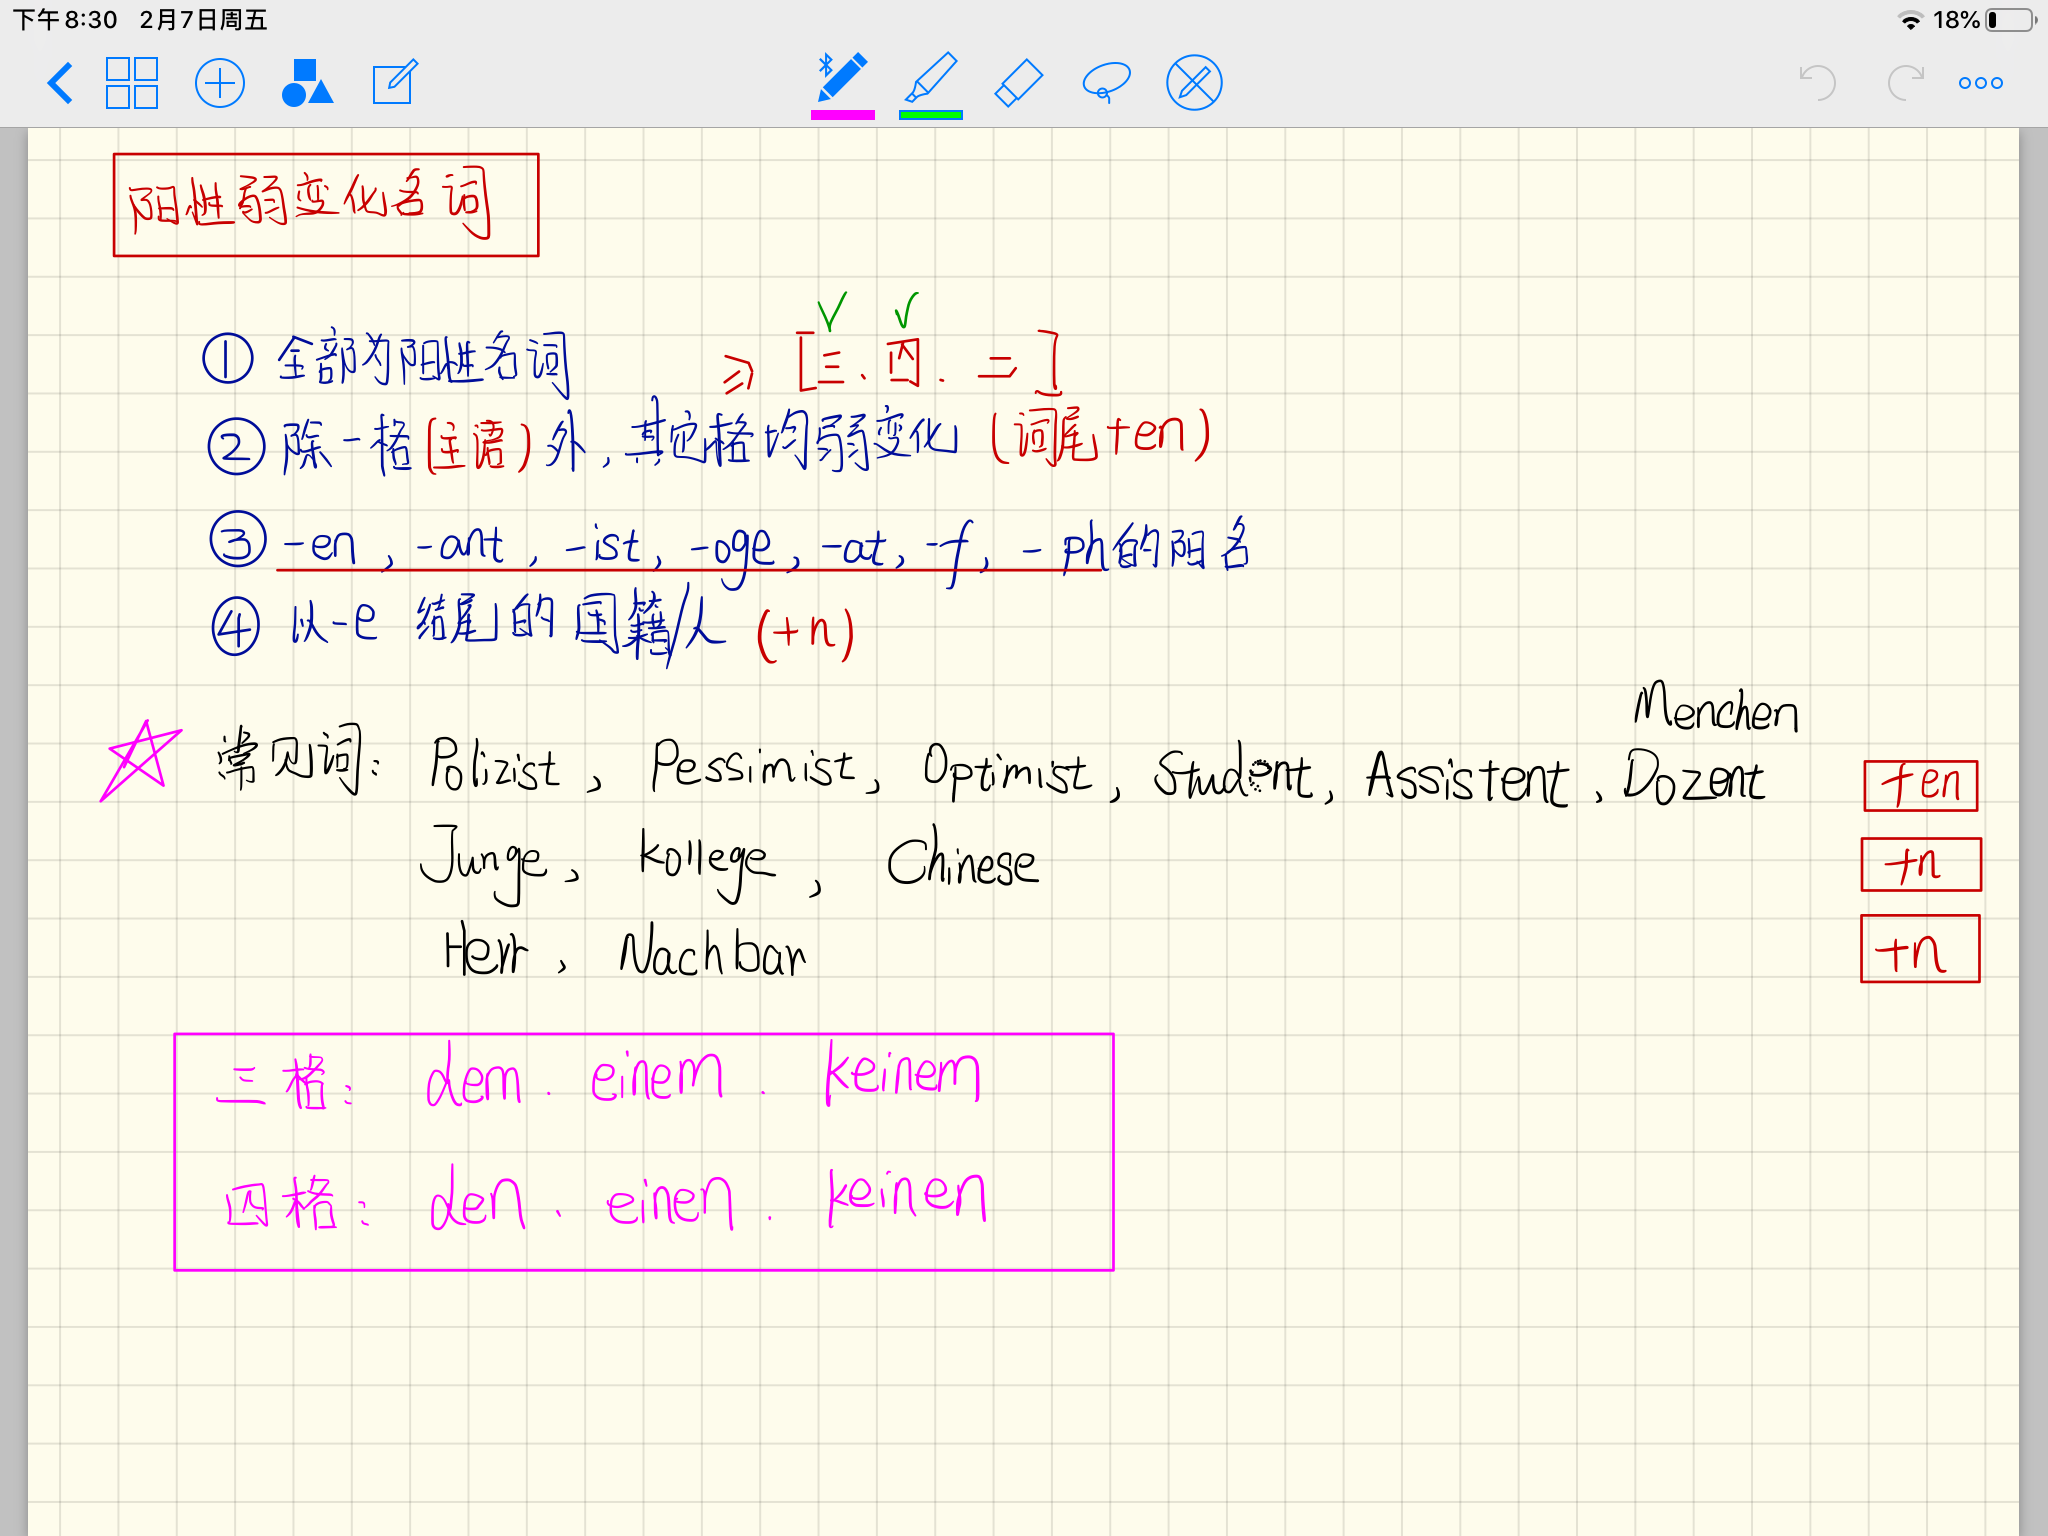Viewport: 2048px width, 1536px height.
Task: Tap the magenta box containing dem einem keinem
Action: coord(644,1152)
